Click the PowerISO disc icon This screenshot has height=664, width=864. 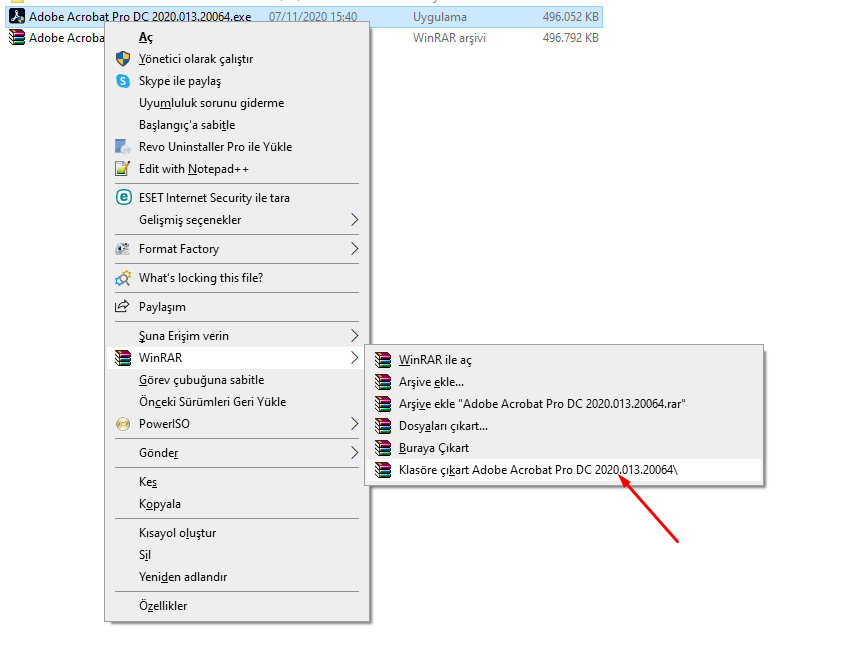[123, 424]
